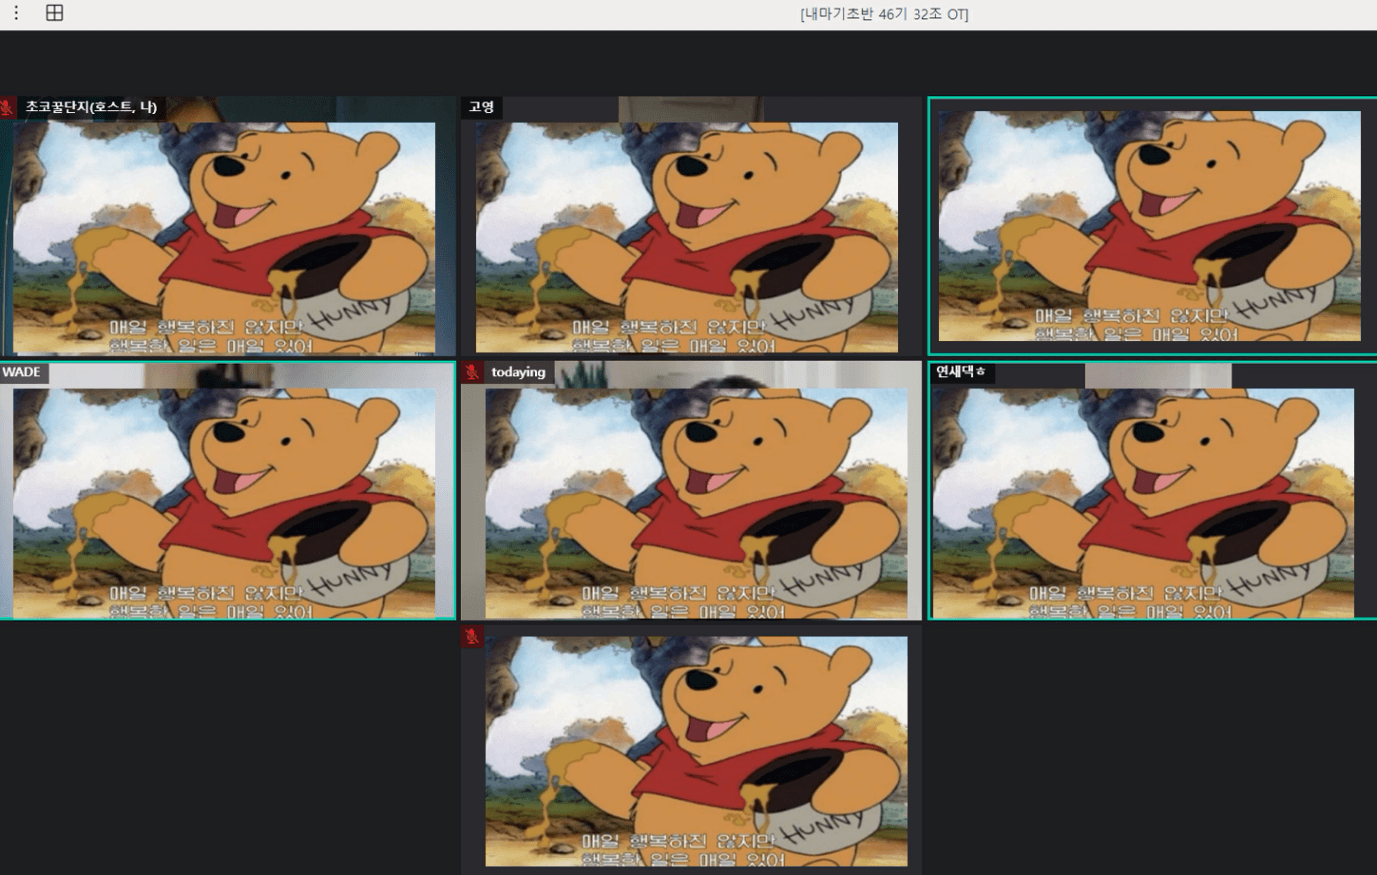Click the muted mic icon beside todaying

472,372
